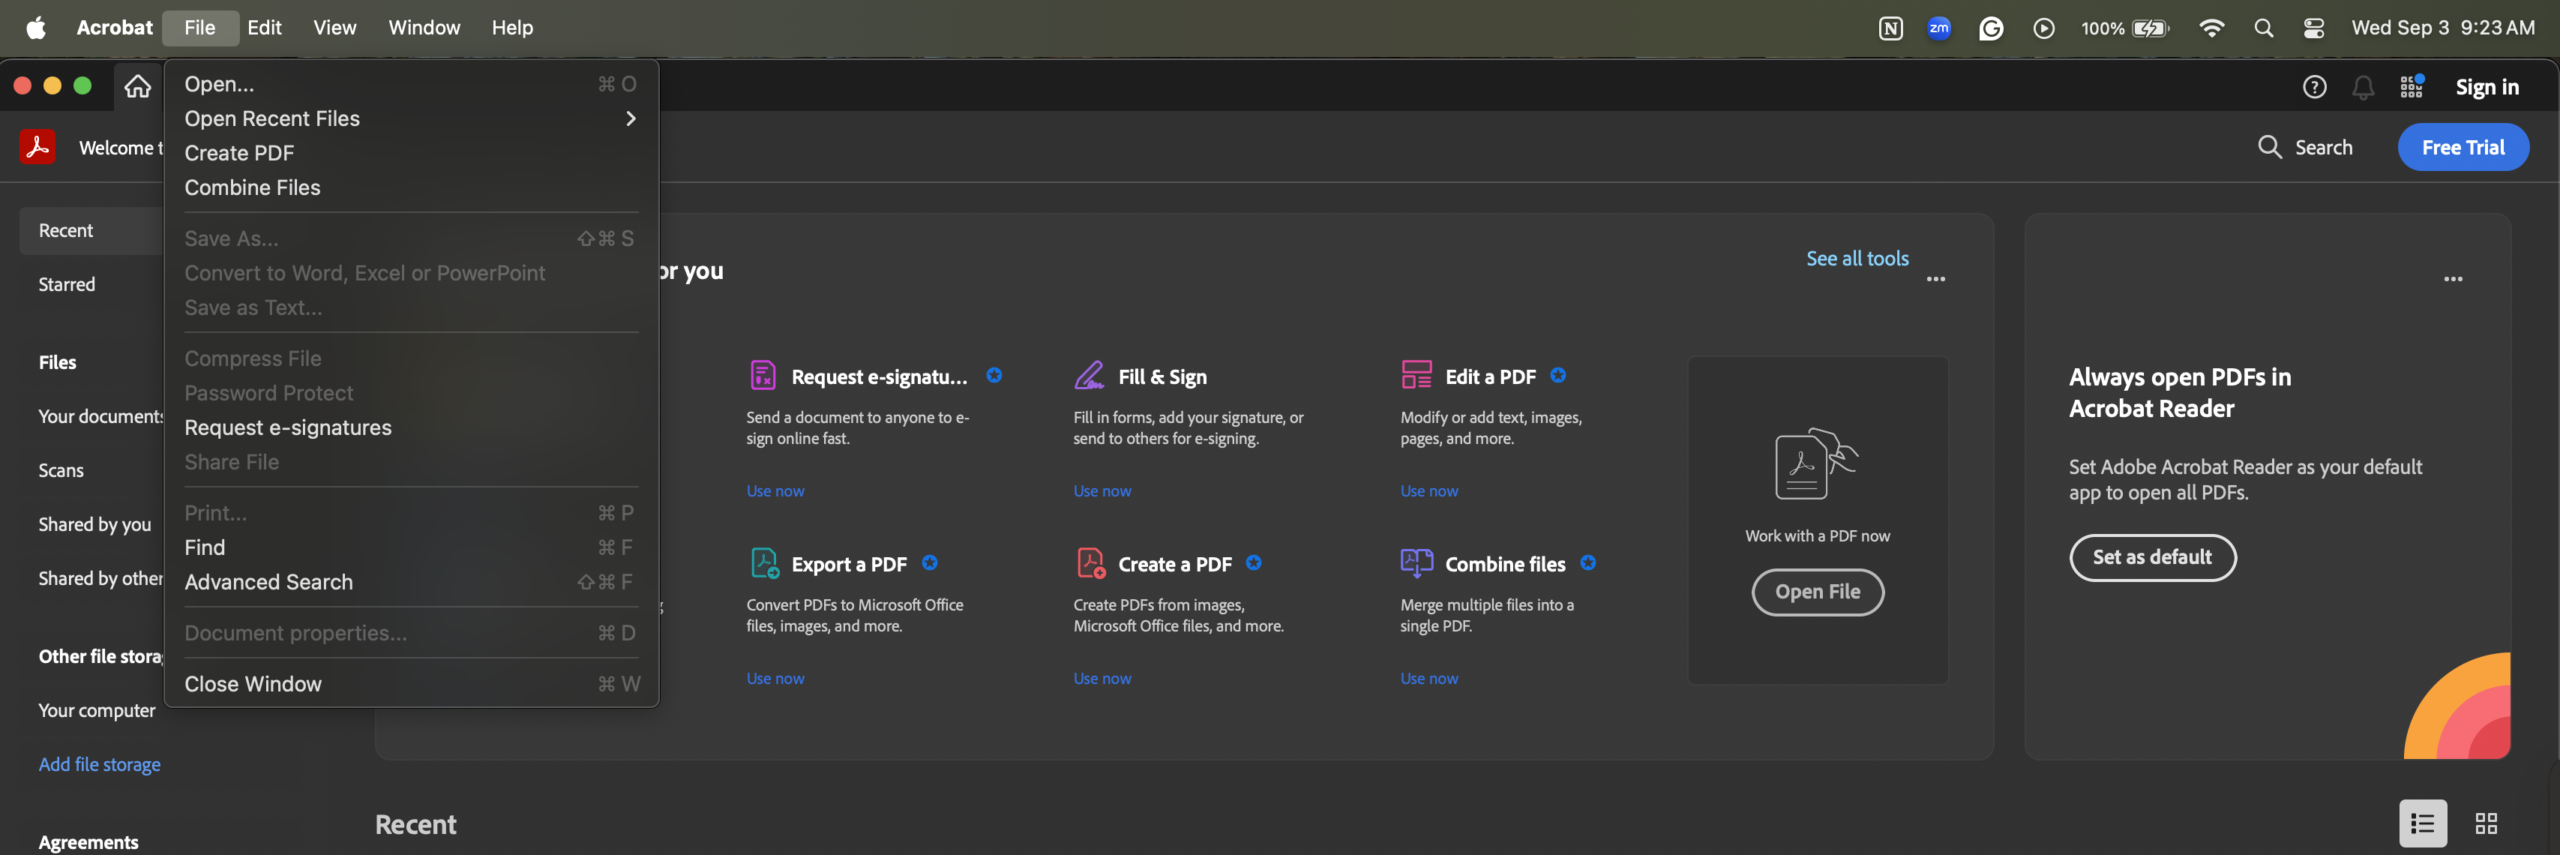The image size is (2560, 855).
Task: Click the Combine files tool icon
Action: click(x=1416, y=564)
